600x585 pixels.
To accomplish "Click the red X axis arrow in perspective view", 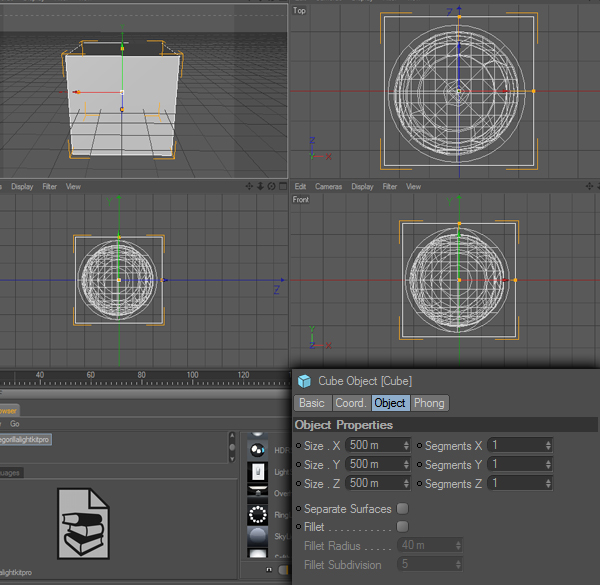I will [x=76, y=92].
